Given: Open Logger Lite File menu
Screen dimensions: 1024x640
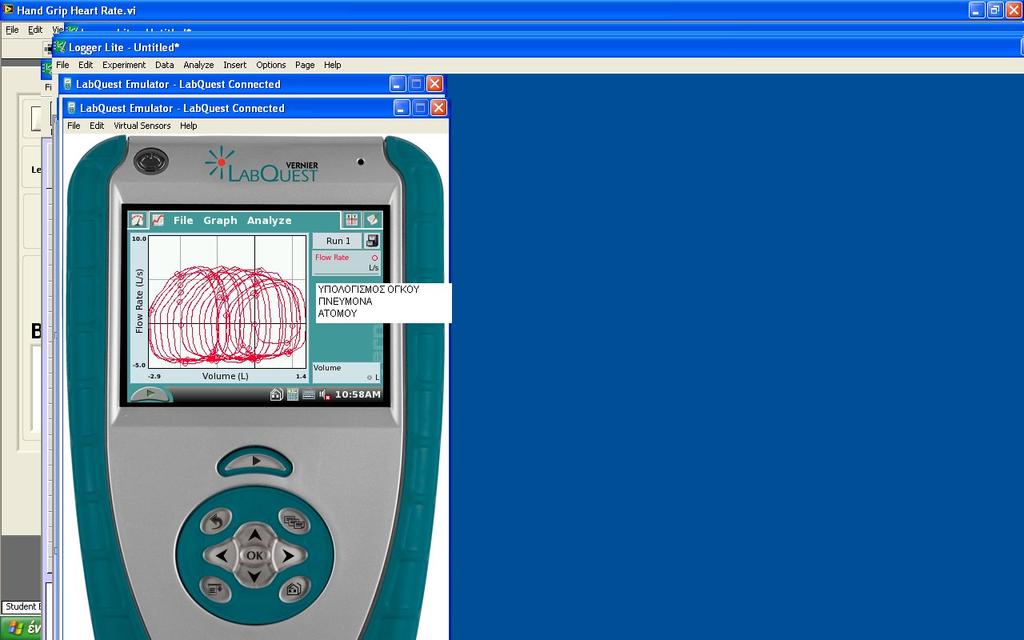Looking at the screenshot, I should click(63, 65).
